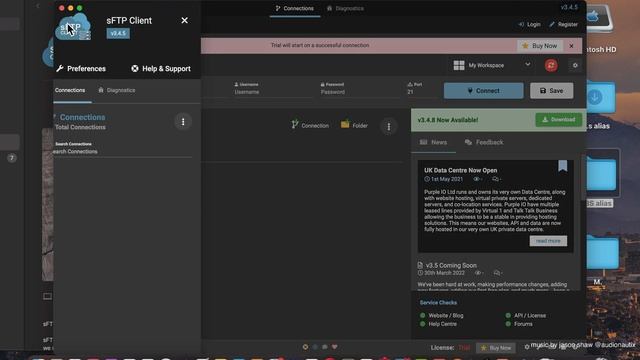Click the Forums service check

(518, 324)
